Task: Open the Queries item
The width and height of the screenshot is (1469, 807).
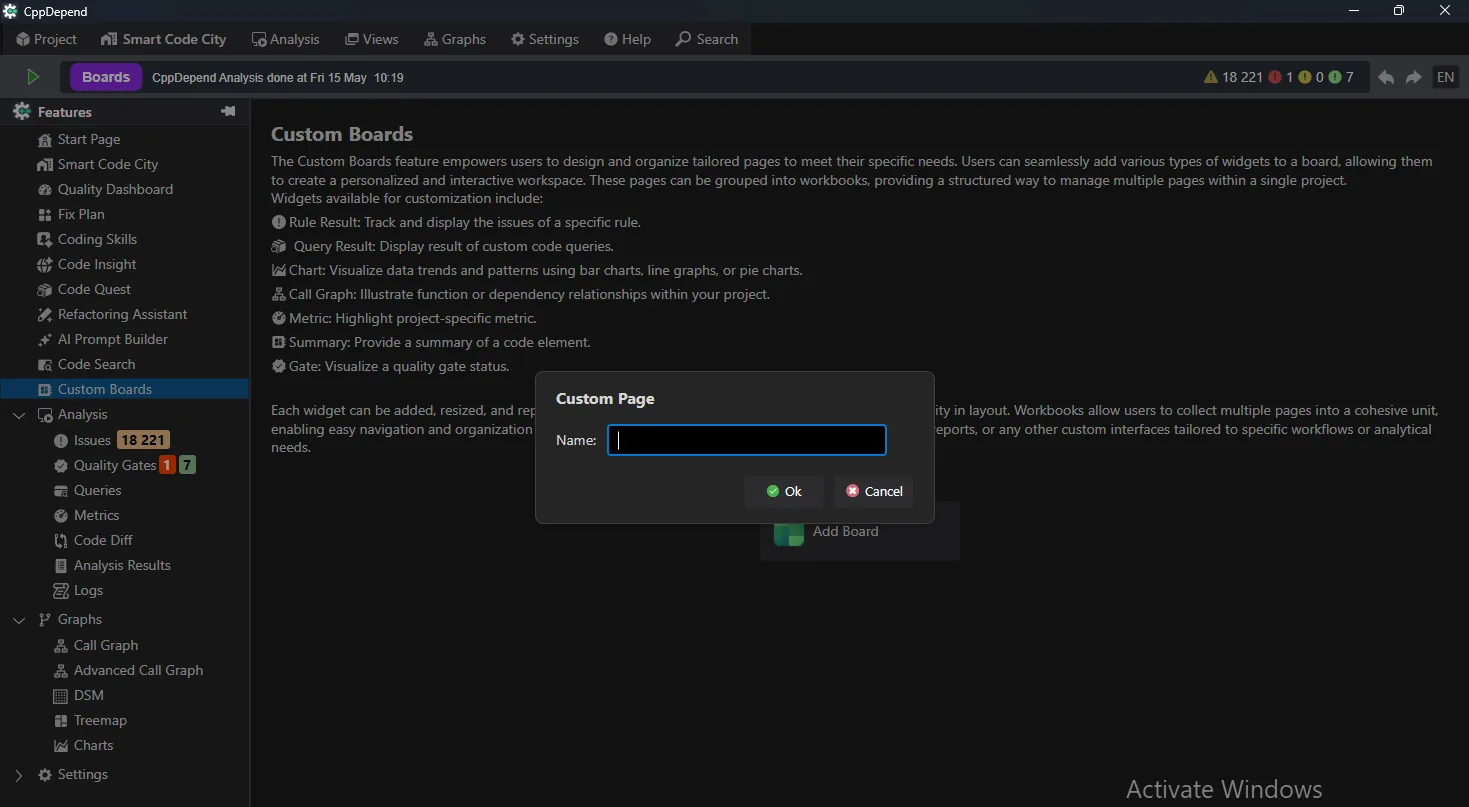Action: (x=87, y=490)
